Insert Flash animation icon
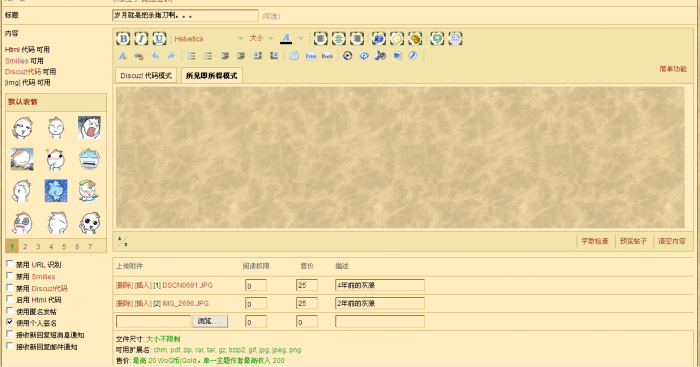The width and height of the screenshot is (700, 367). pyautogui.click(x=413, y=56)
